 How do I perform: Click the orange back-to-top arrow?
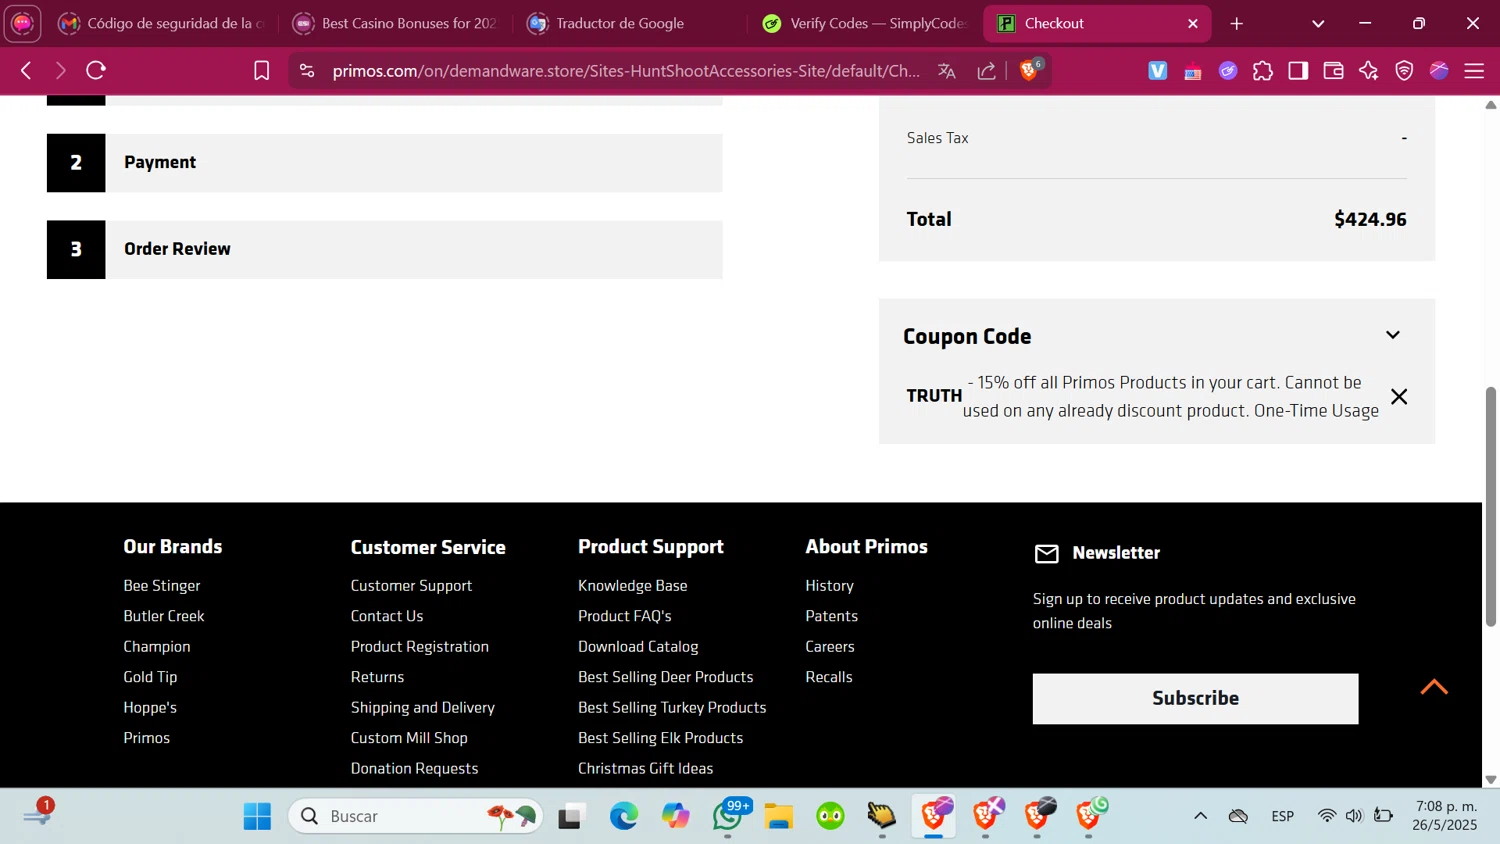click(x=1434, y=687)
